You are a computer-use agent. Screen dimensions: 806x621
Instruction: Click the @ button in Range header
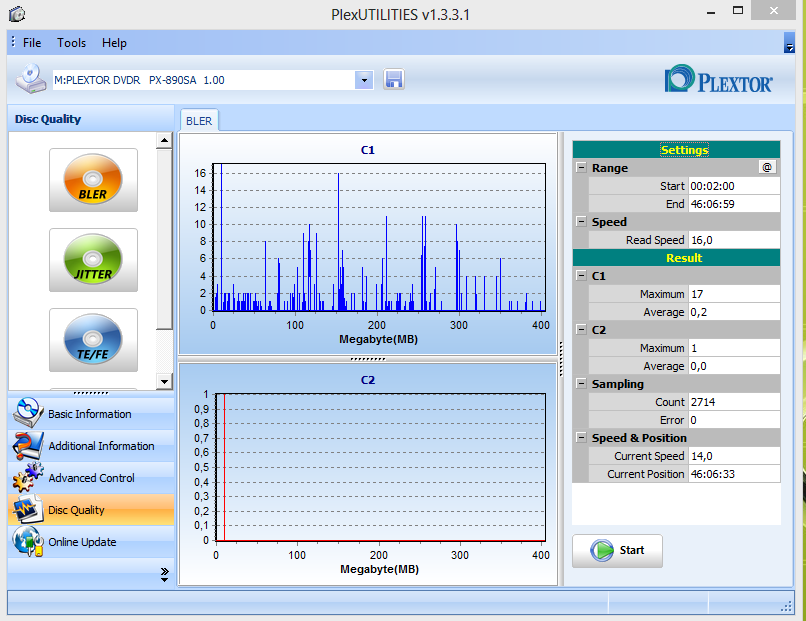[767, 167]
